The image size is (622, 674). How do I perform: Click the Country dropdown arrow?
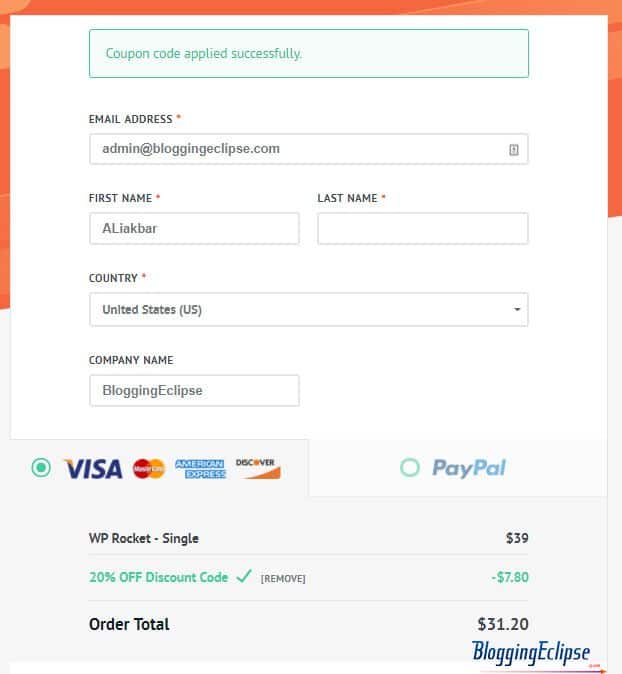517,309
